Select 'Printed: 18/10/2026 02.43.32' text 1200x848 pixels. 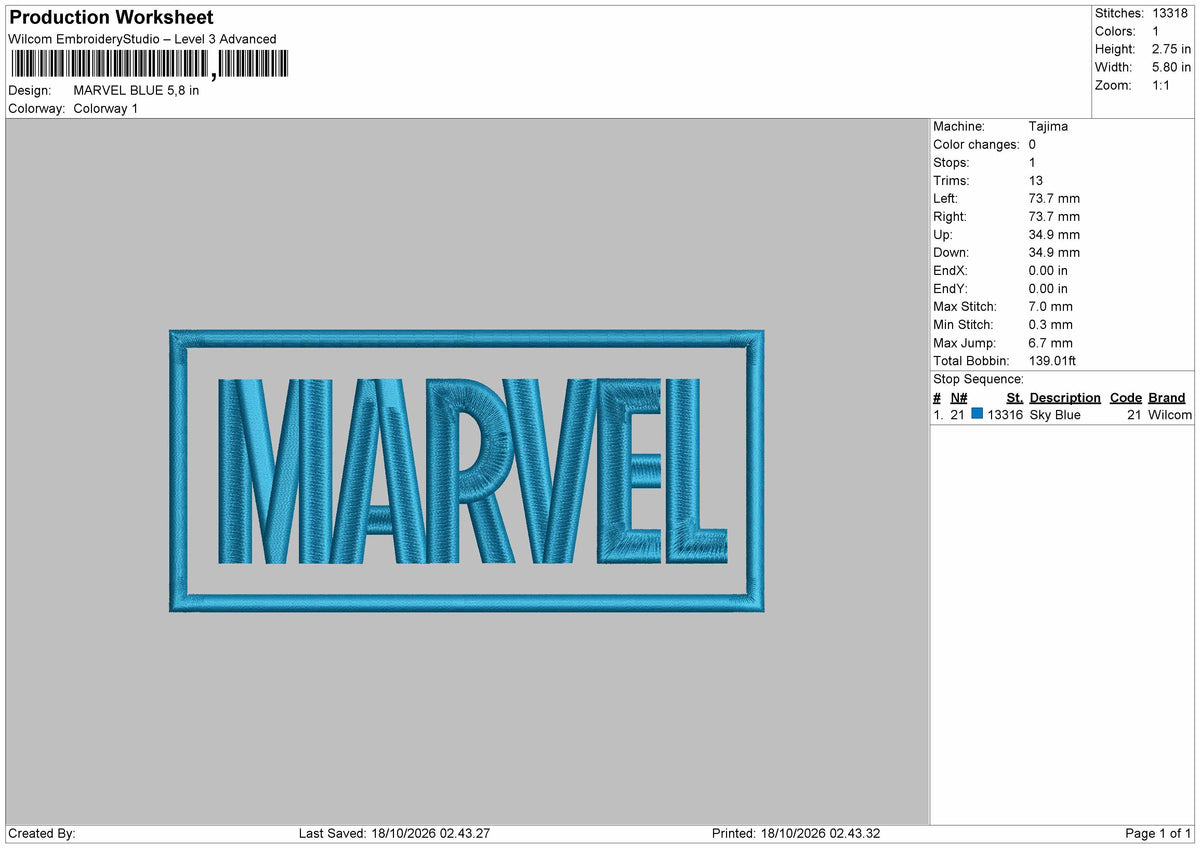pyautogui.click(x=796, y=833)
